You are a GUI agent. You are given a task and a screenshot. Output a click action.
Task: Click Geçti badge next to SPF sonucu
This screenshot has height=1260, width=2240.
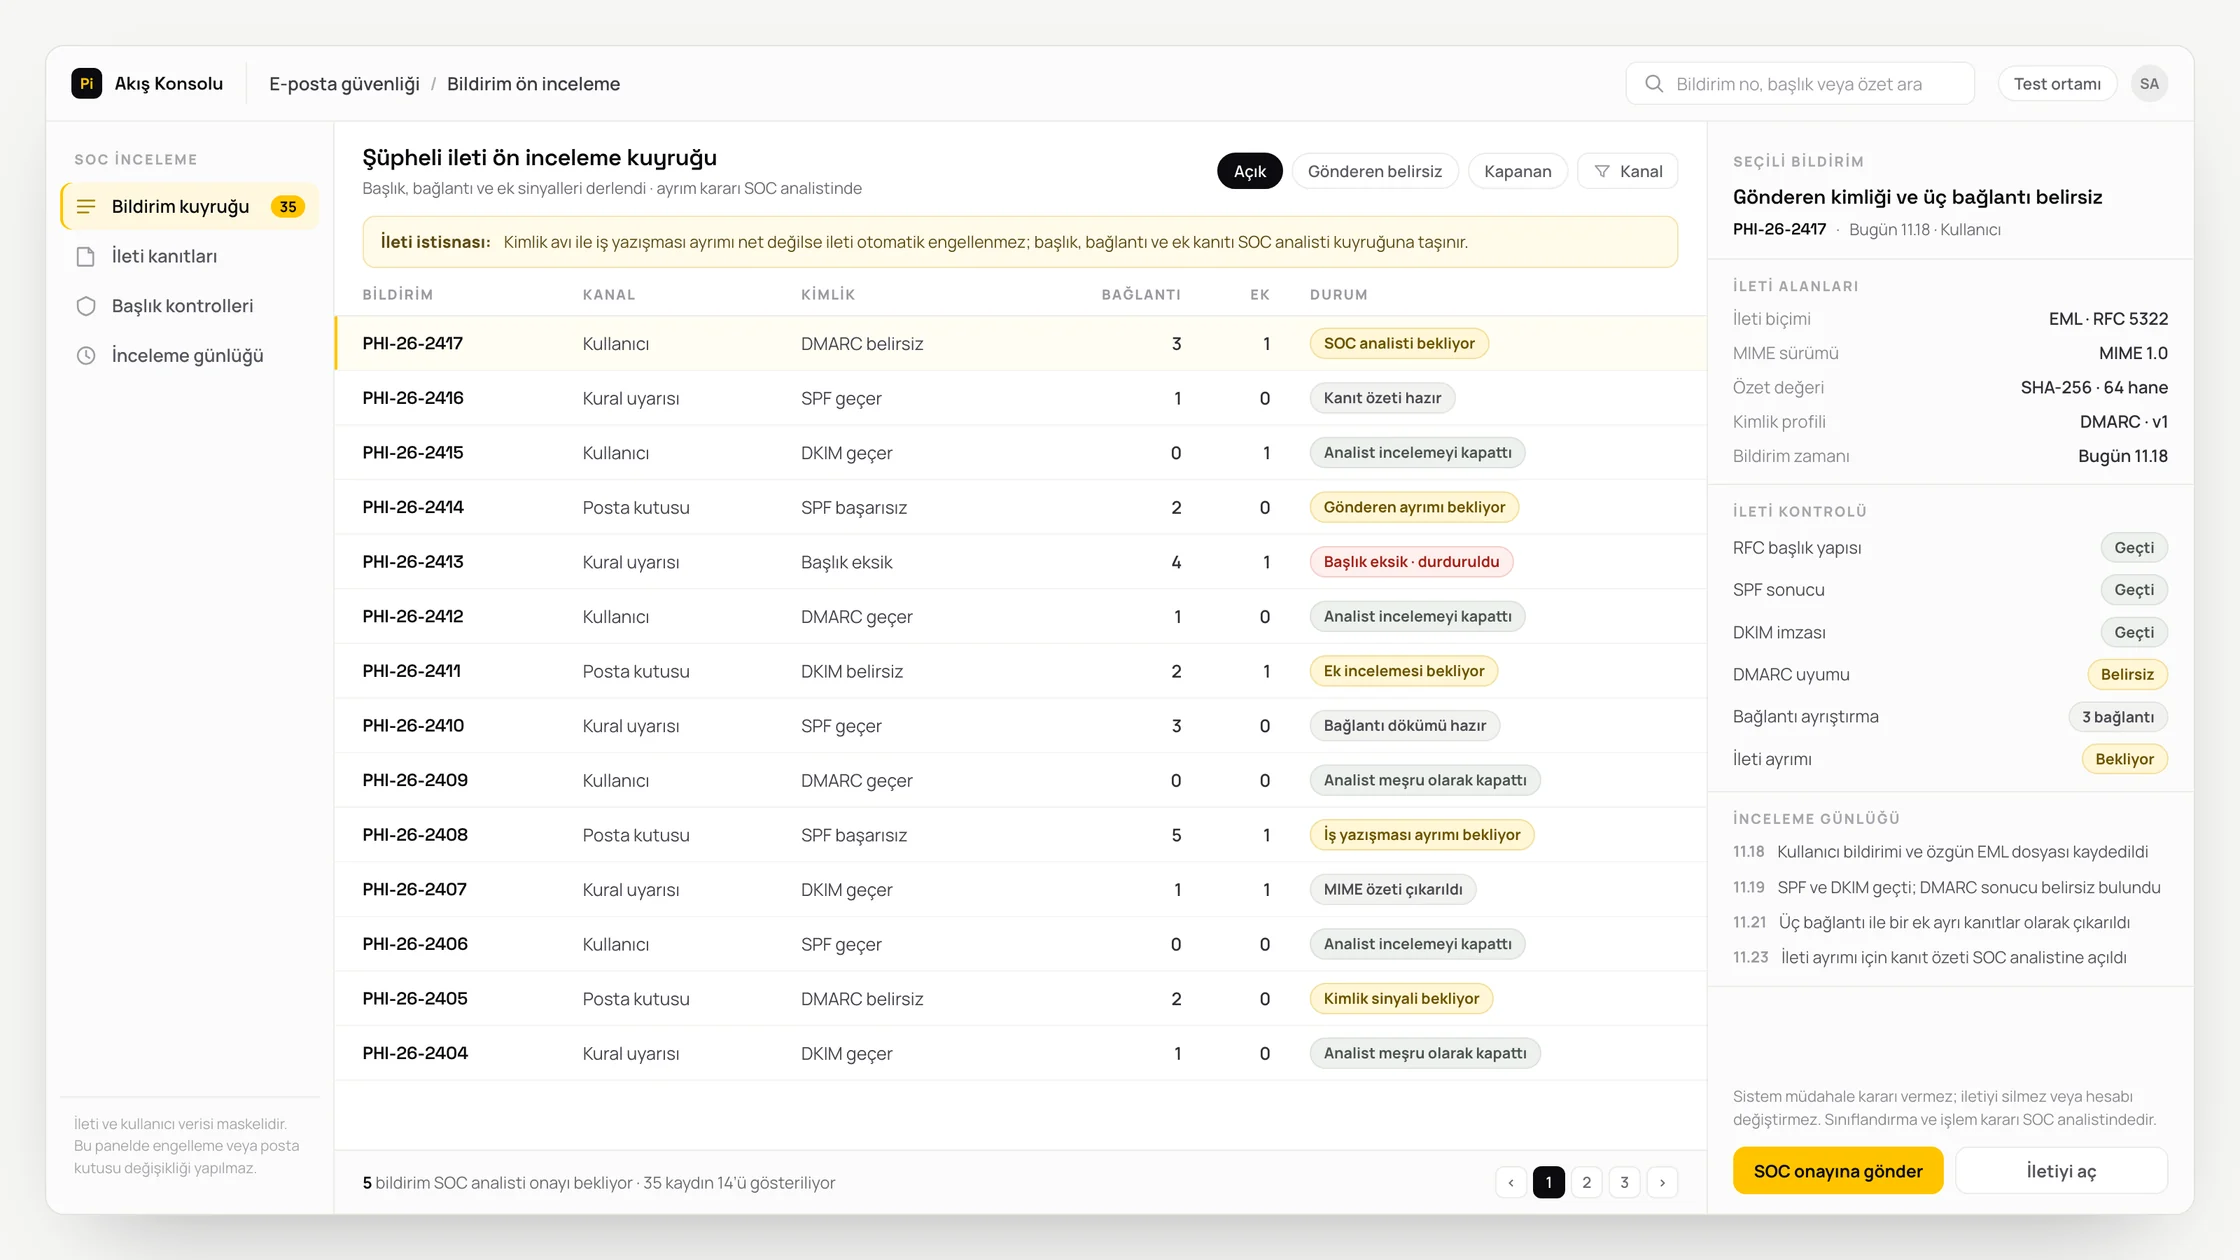(x=2134, y=590)
